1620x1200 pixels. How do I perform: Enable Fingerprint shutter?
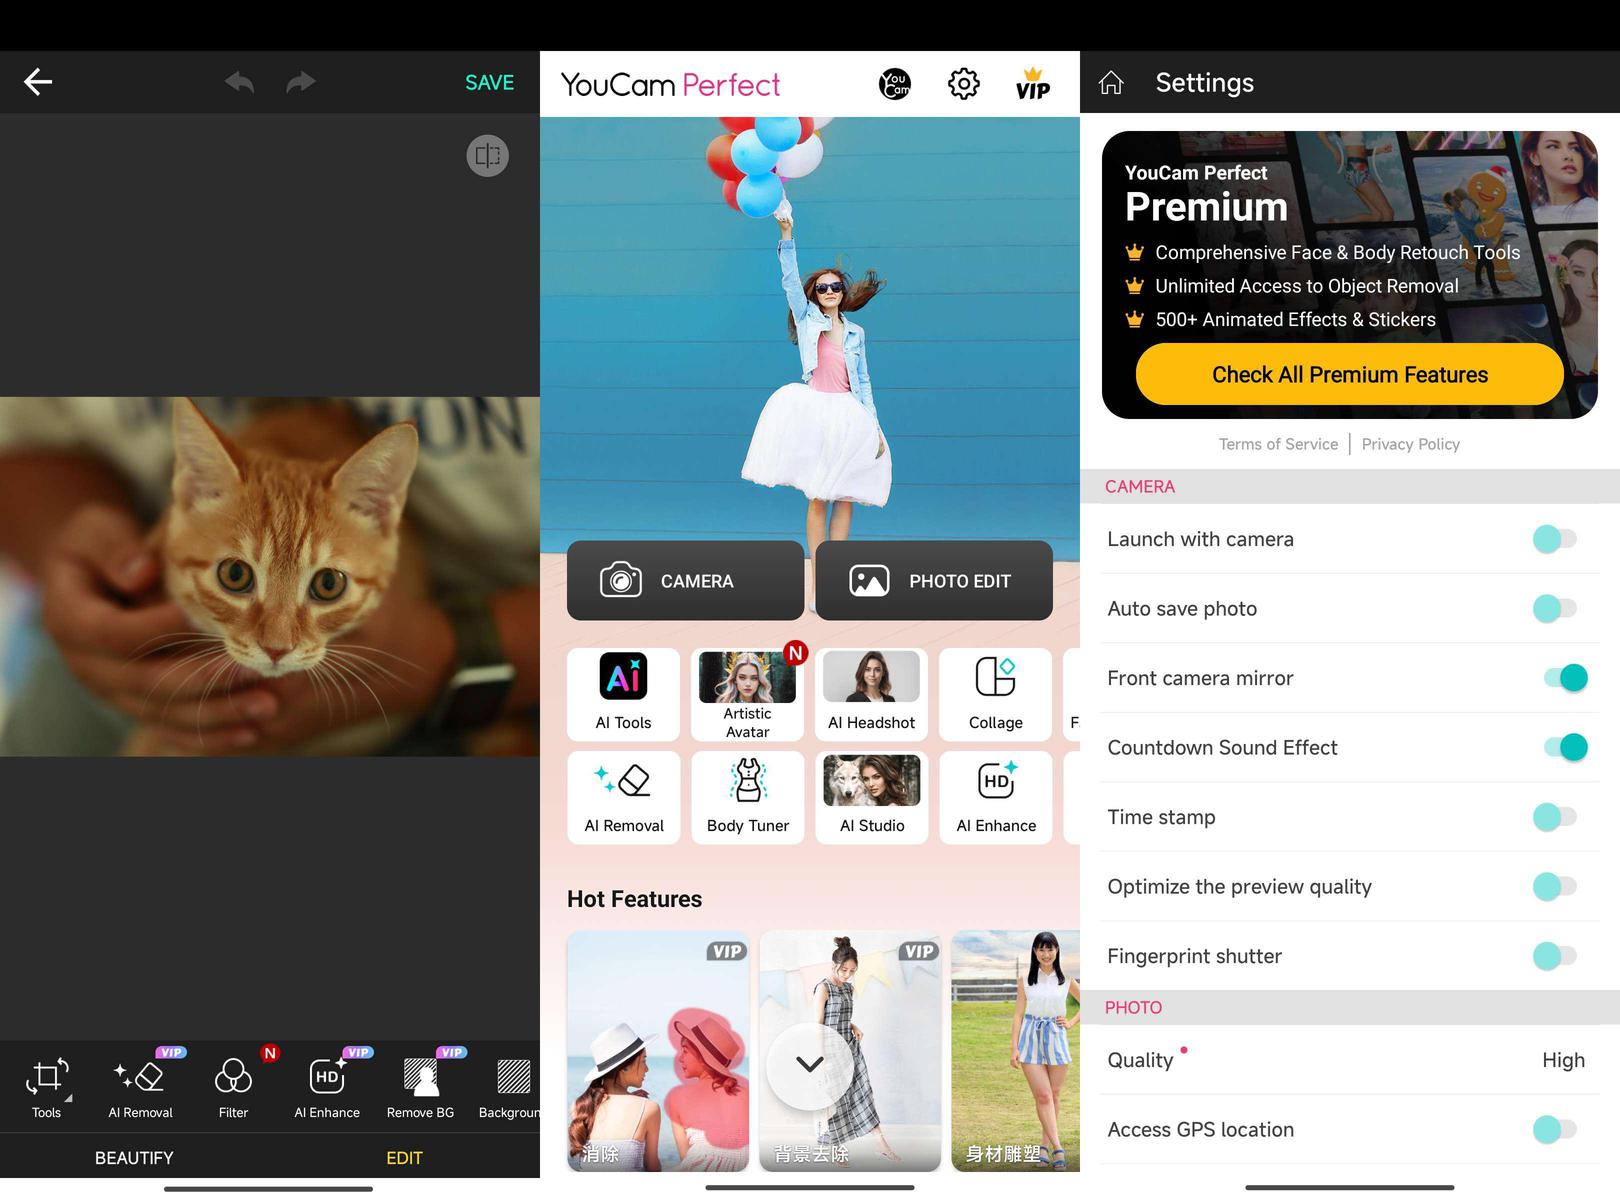[1555, 956]
